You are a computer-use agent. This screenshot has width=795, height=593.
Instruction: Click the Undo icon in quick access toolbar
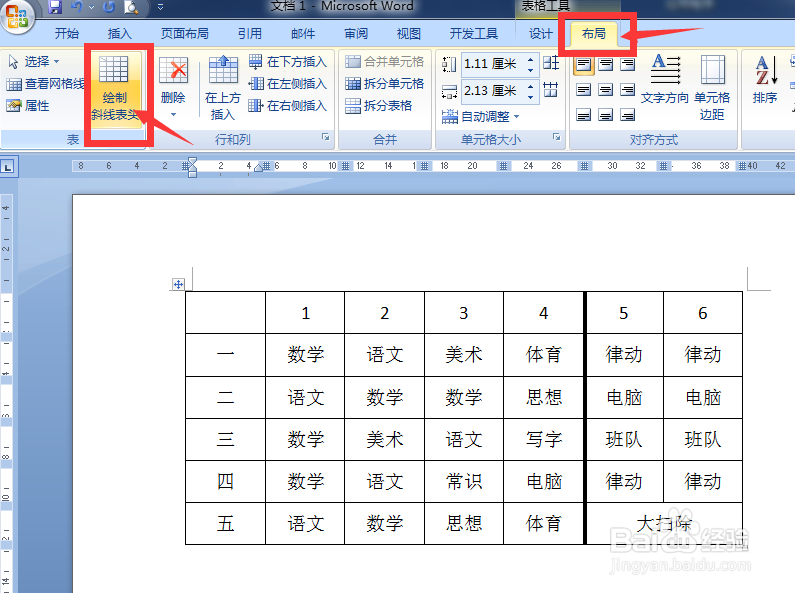click(x=77, y=7)
